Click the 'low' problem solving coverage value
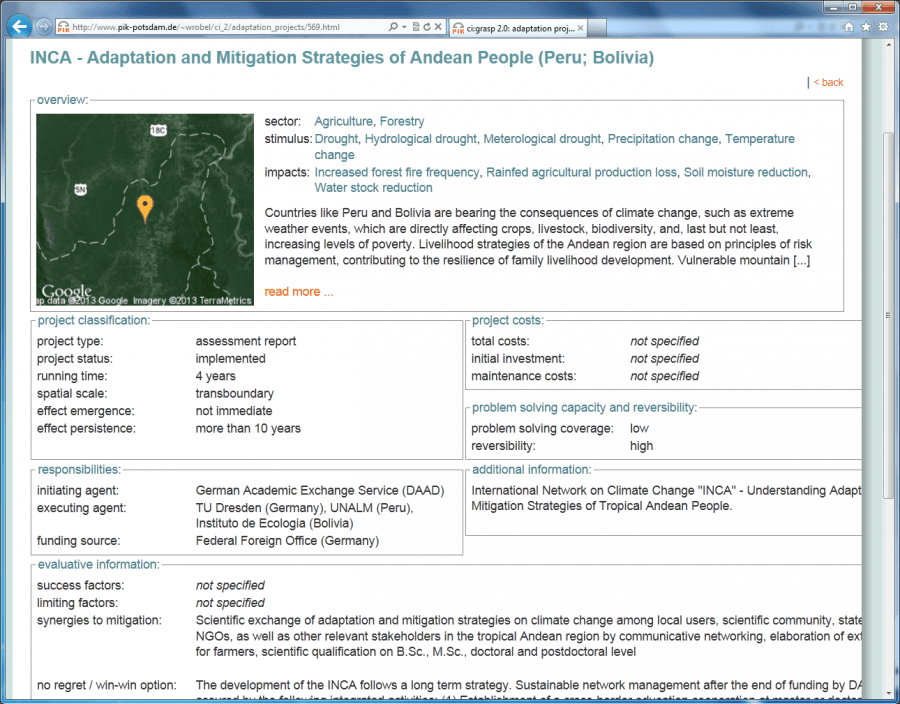900x704 pixels. click(639, 429)
